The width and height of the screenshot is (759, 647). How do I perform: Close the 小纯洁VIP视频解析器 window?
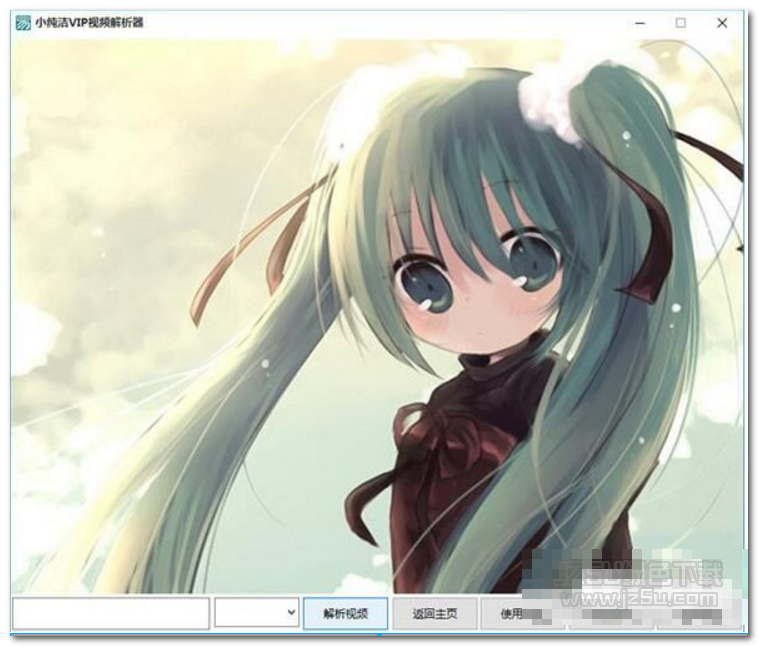pyautogui.click(x=722, y=23)
